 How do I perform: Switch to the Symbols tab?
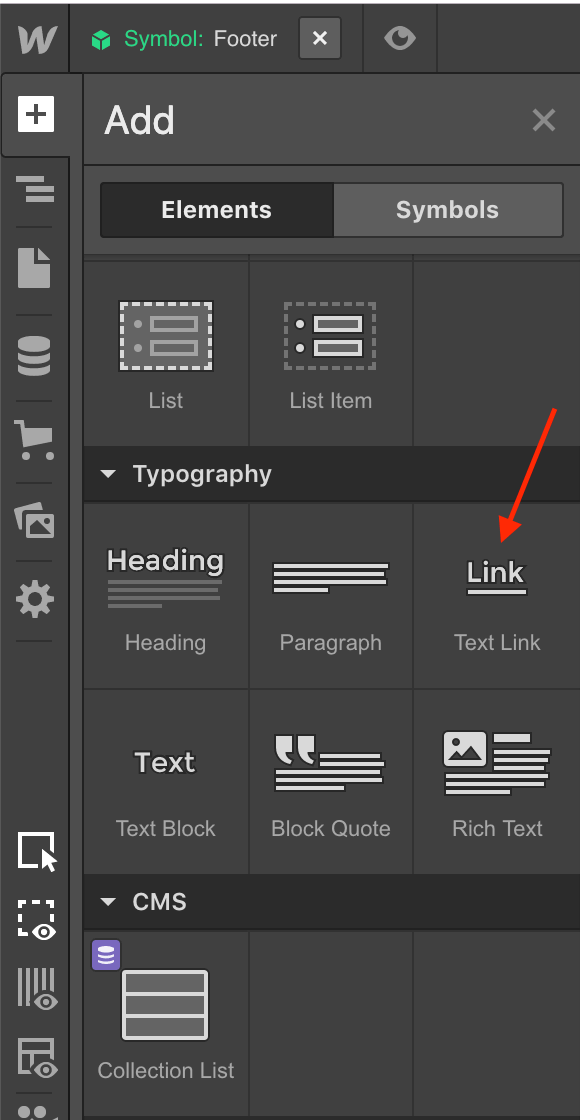click(x=447, y=210)
